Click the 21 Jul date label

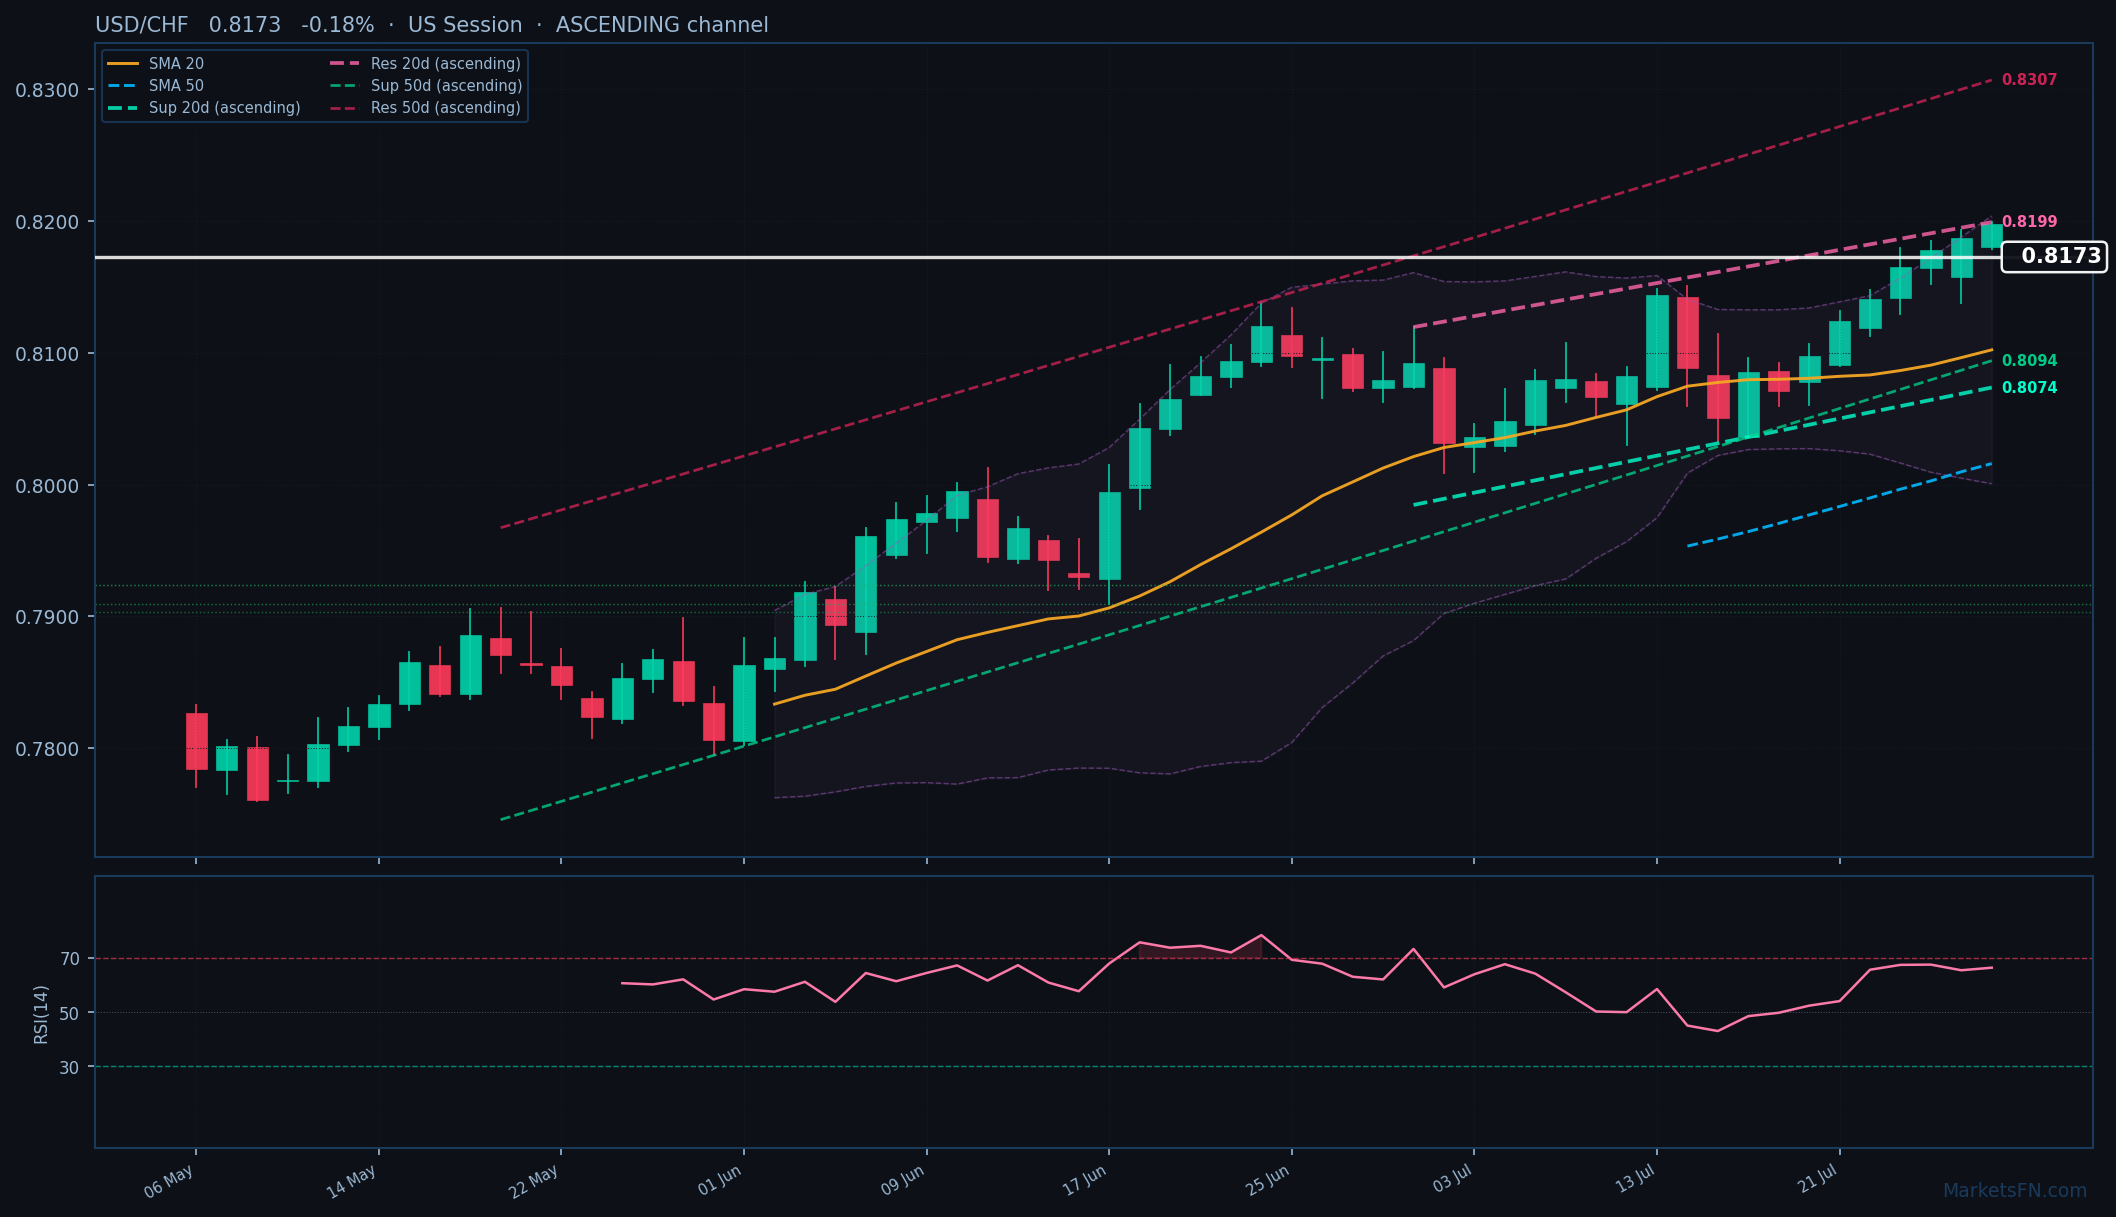(1818, 1180)
